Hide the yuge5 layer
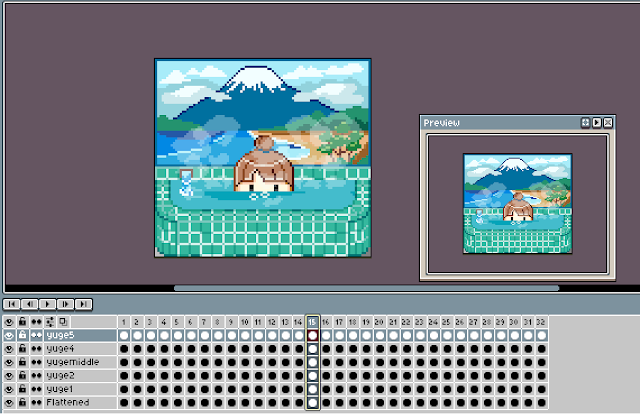 (x=9, y=336)
